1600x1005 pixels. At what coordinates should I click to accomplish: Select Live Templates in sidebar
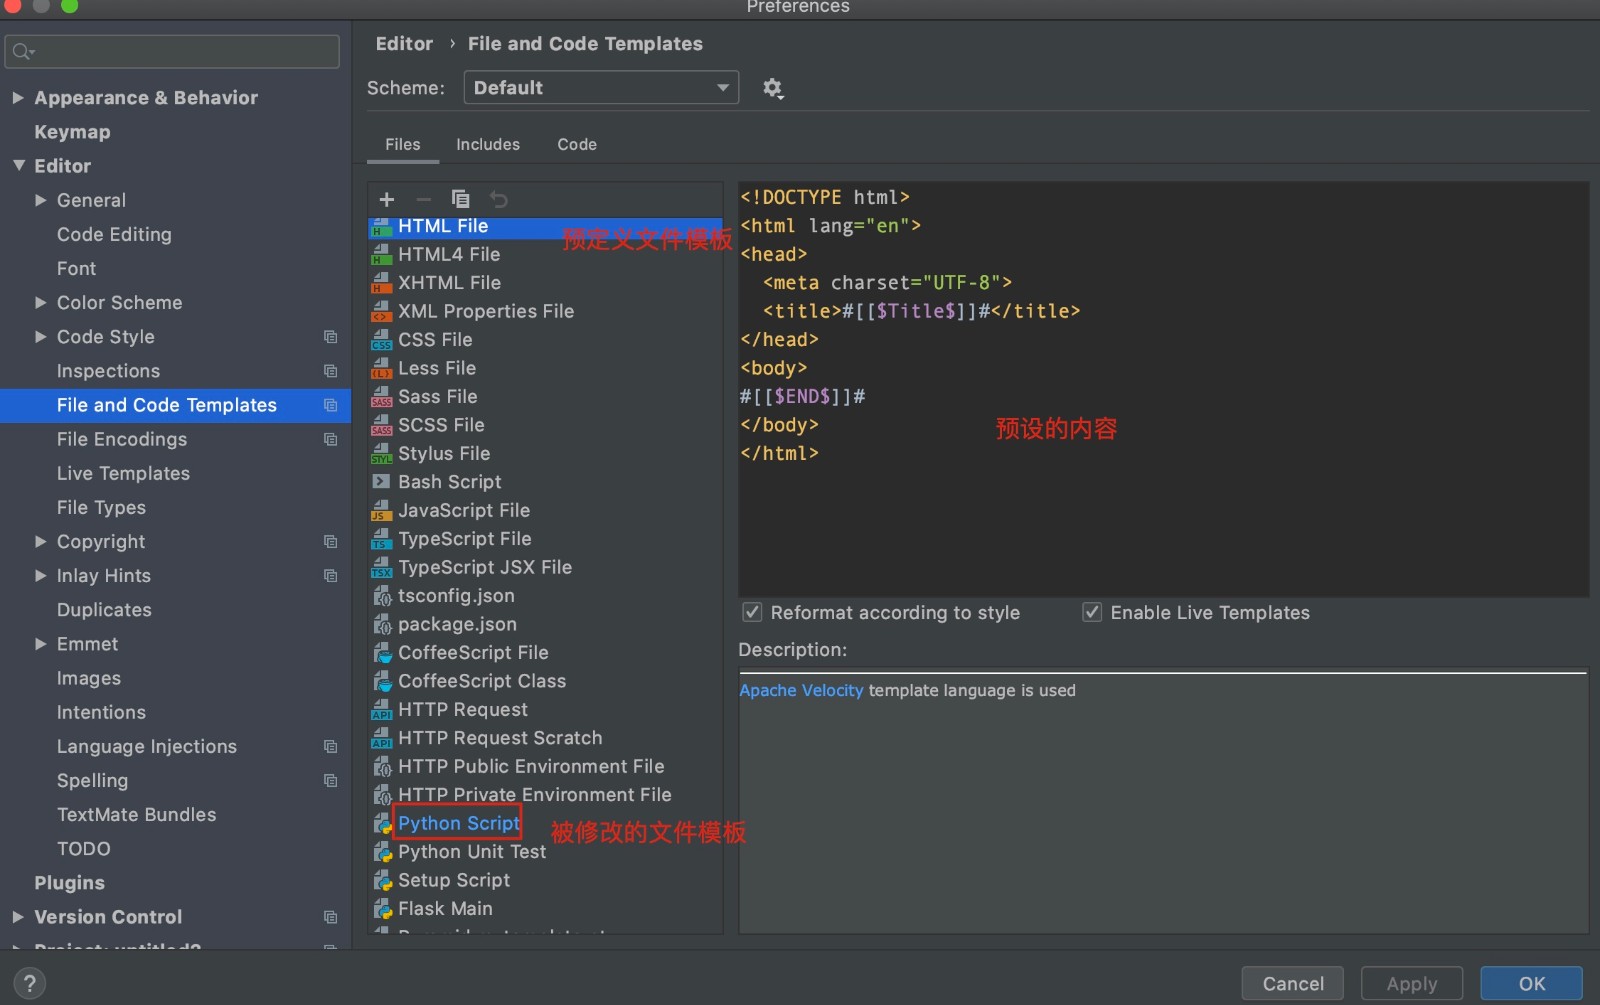coord(123,473)
